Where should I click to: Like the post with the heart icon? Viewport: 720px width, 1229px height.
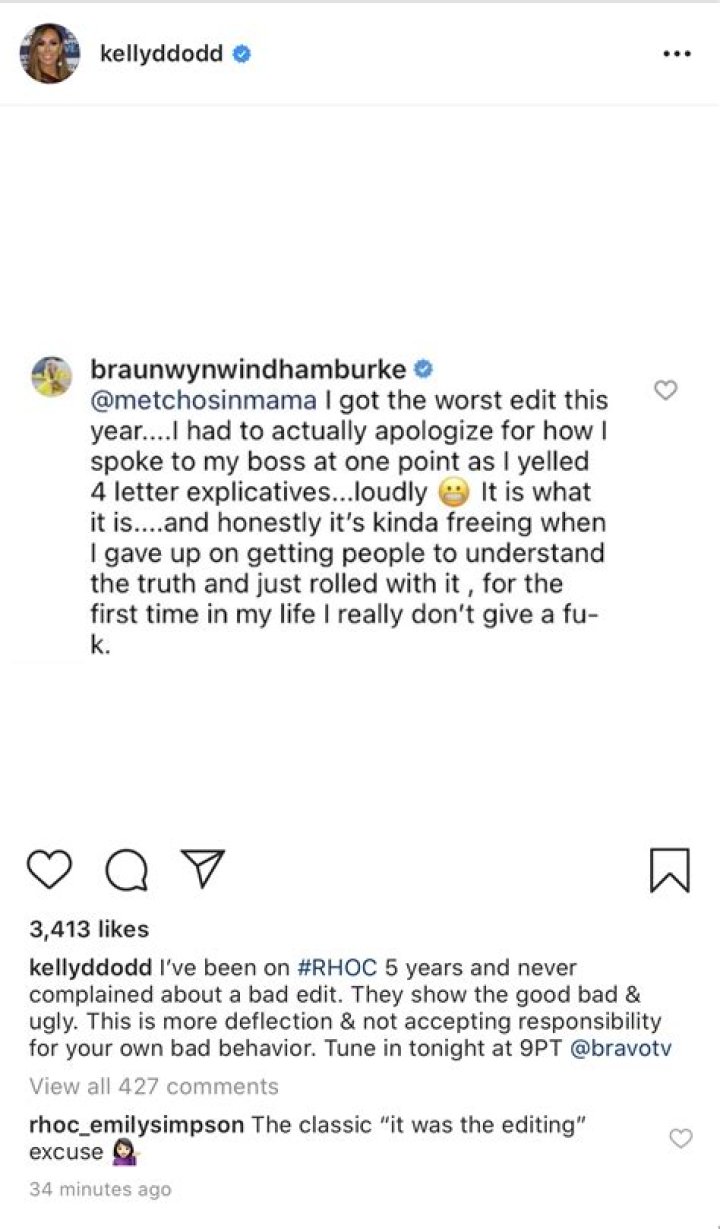(50, 869)
